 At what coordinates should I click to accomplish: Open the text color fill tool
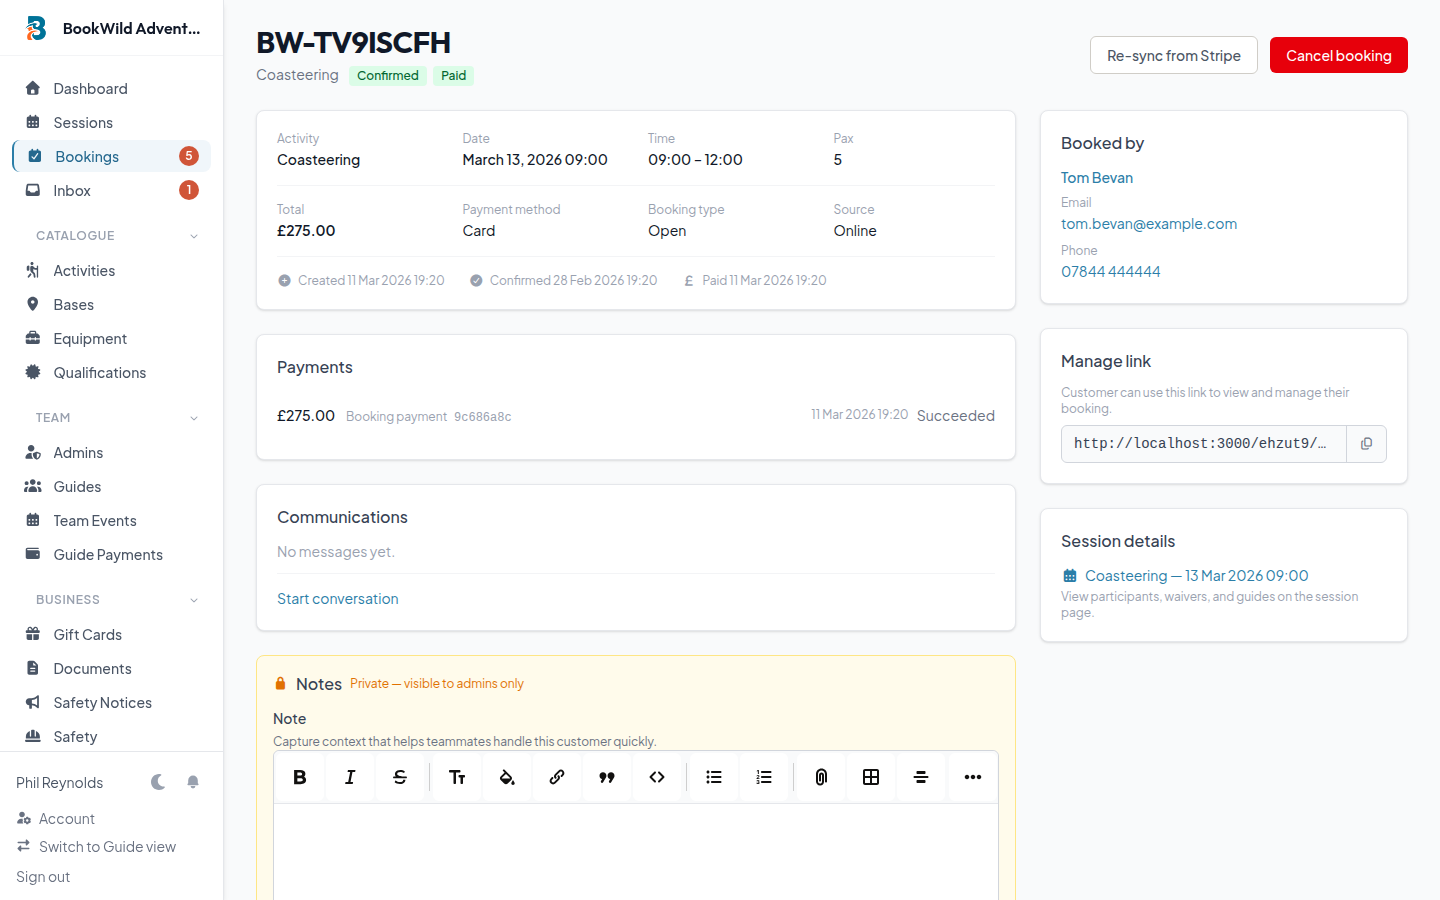(507, 777)
